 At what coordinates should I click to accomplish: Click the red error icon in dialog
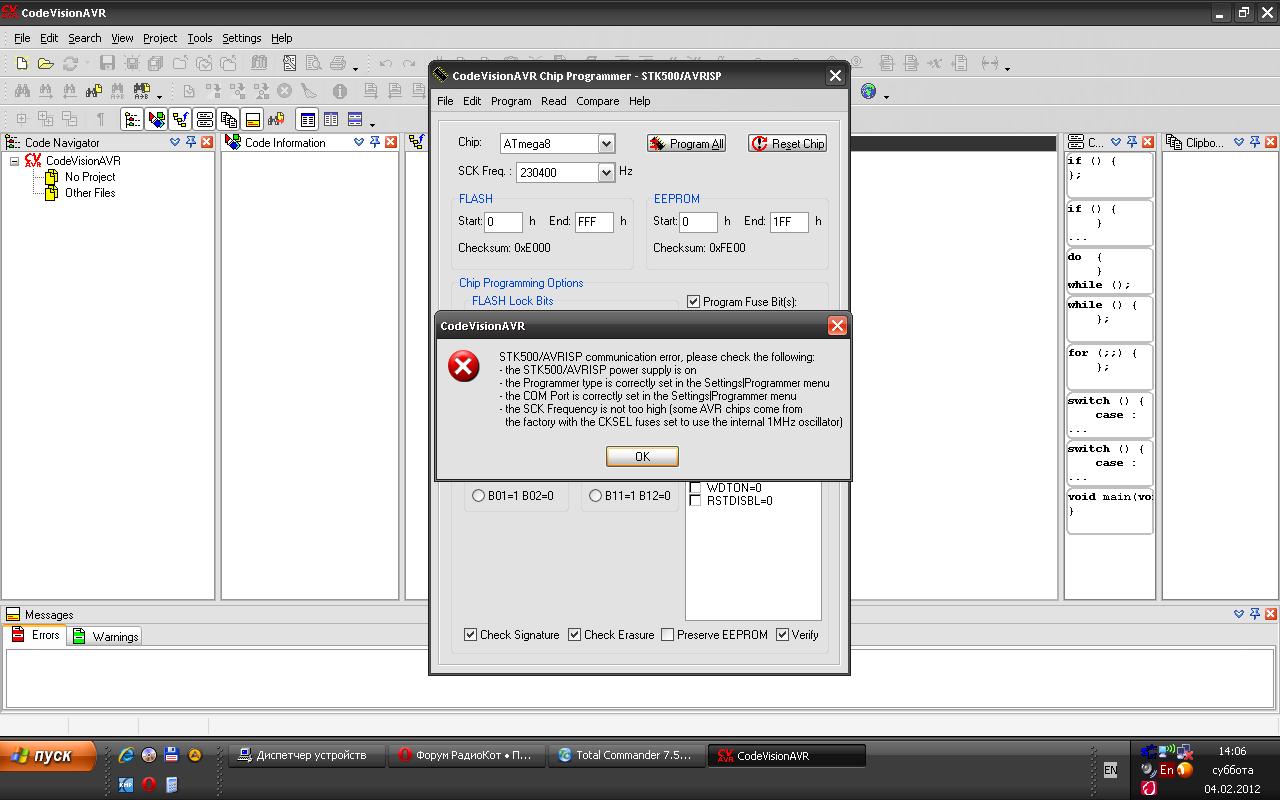(x=463, y=367)
